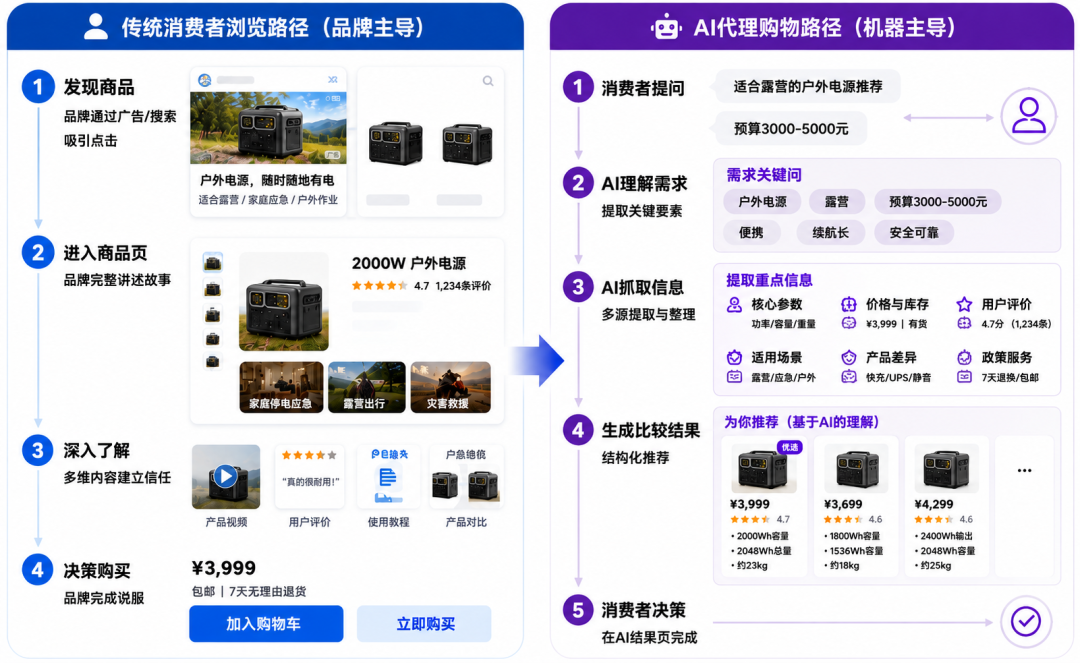Open the 1,234条评价 reviews link
Image resolution: width=1080 pixels, height=663 pixels.
tap(463, 286)
